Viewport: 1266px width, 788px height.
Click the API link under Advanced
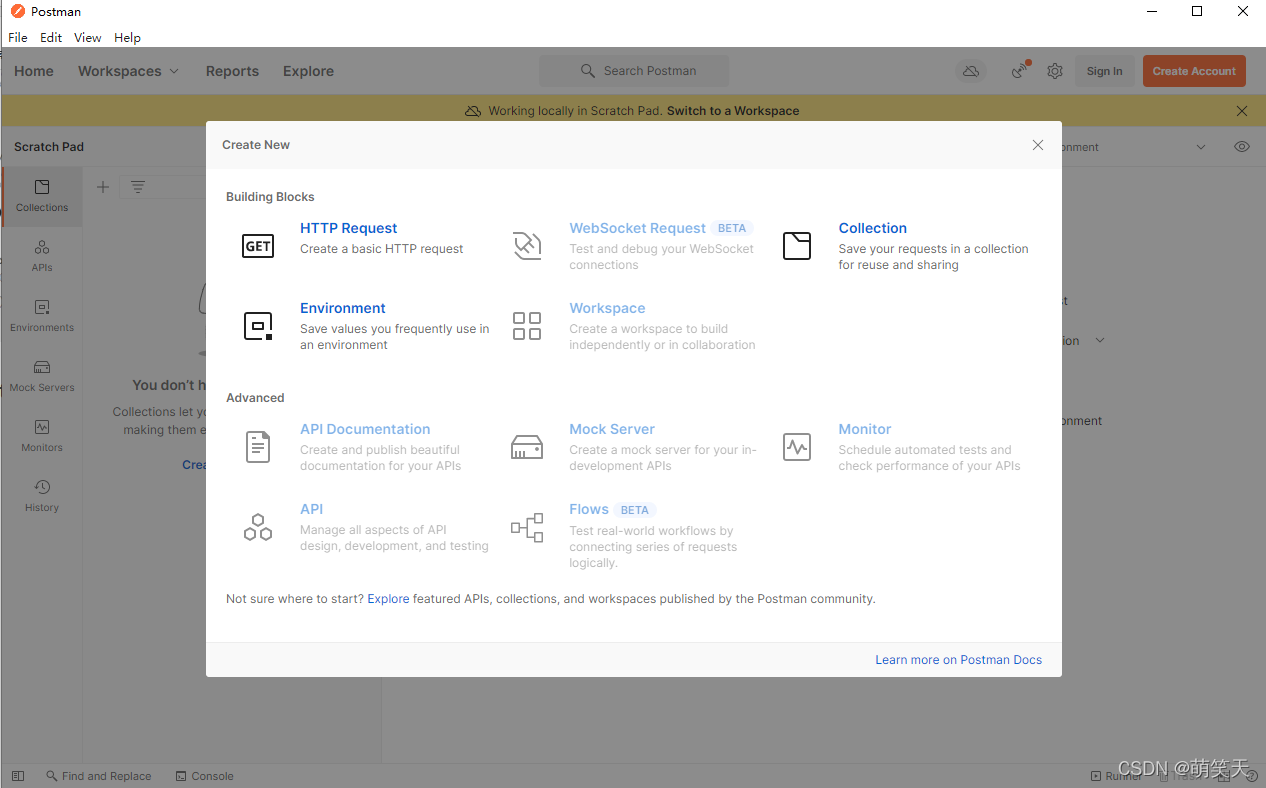(x=311, y=509)
